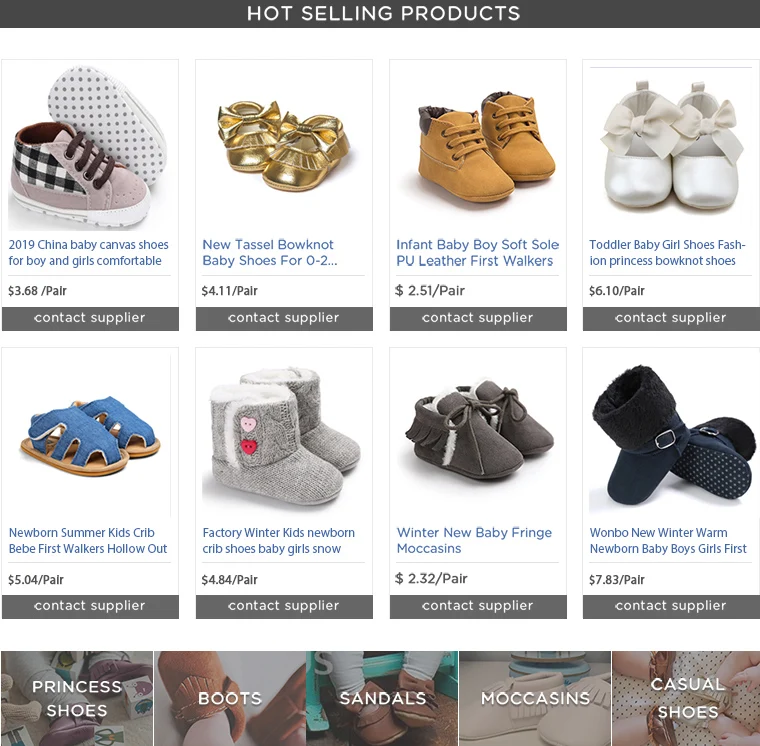Contact supplier for $2.51 first walkers
The width and height of the screenshot is (760, 746).
coord(478,318)
